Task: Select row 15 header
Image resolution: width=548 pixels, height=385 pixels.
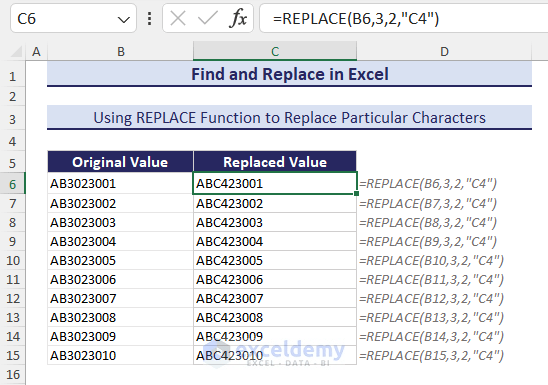Action: [x=13, y=356]
